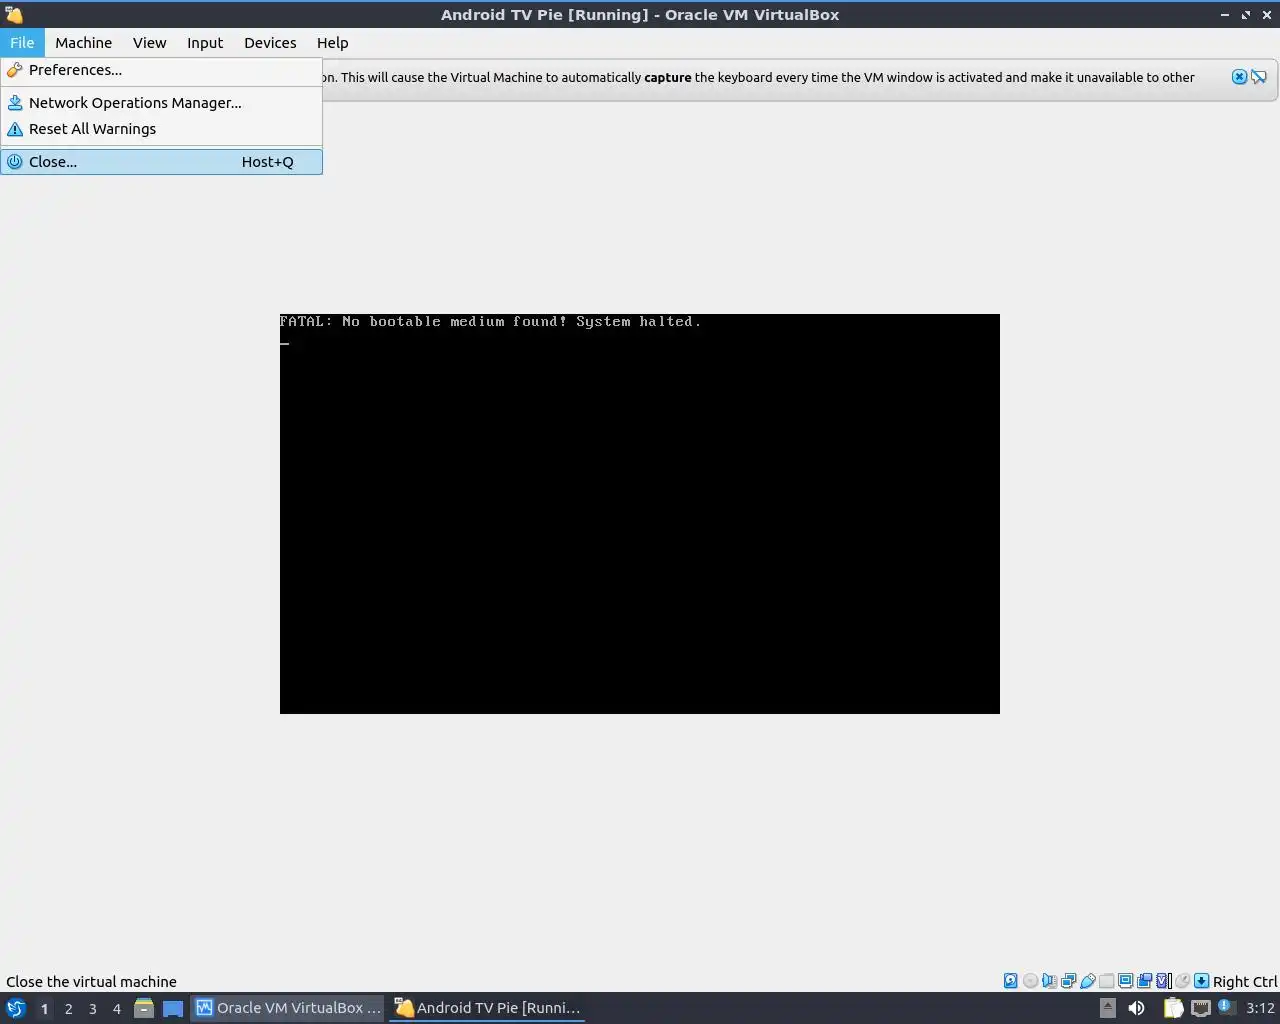Click the Right Ctrl host key label
The width and height of the screenshot is (1280, 1024).
point(1245,982)
